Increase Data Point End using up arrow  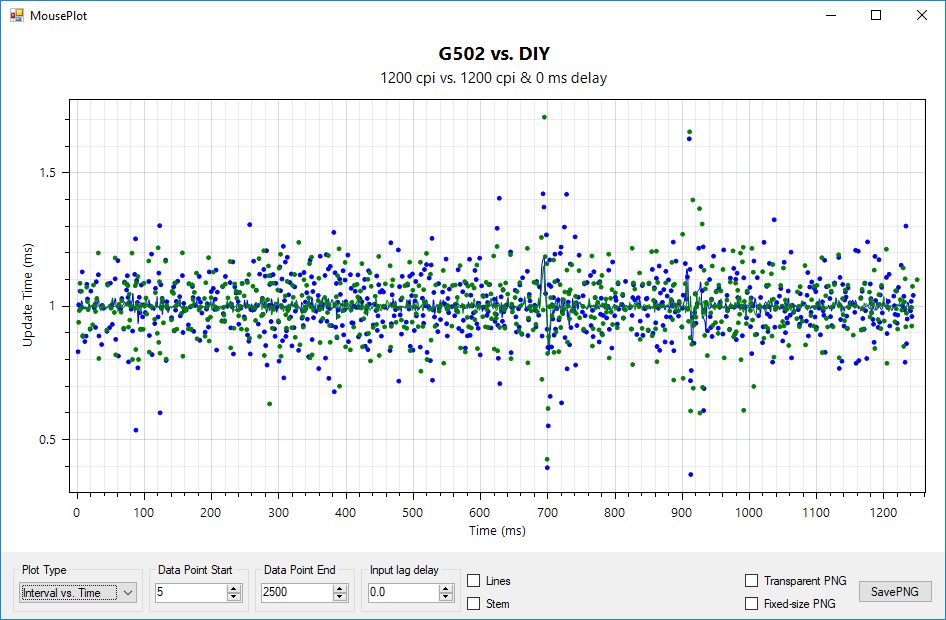click(340, 588)
